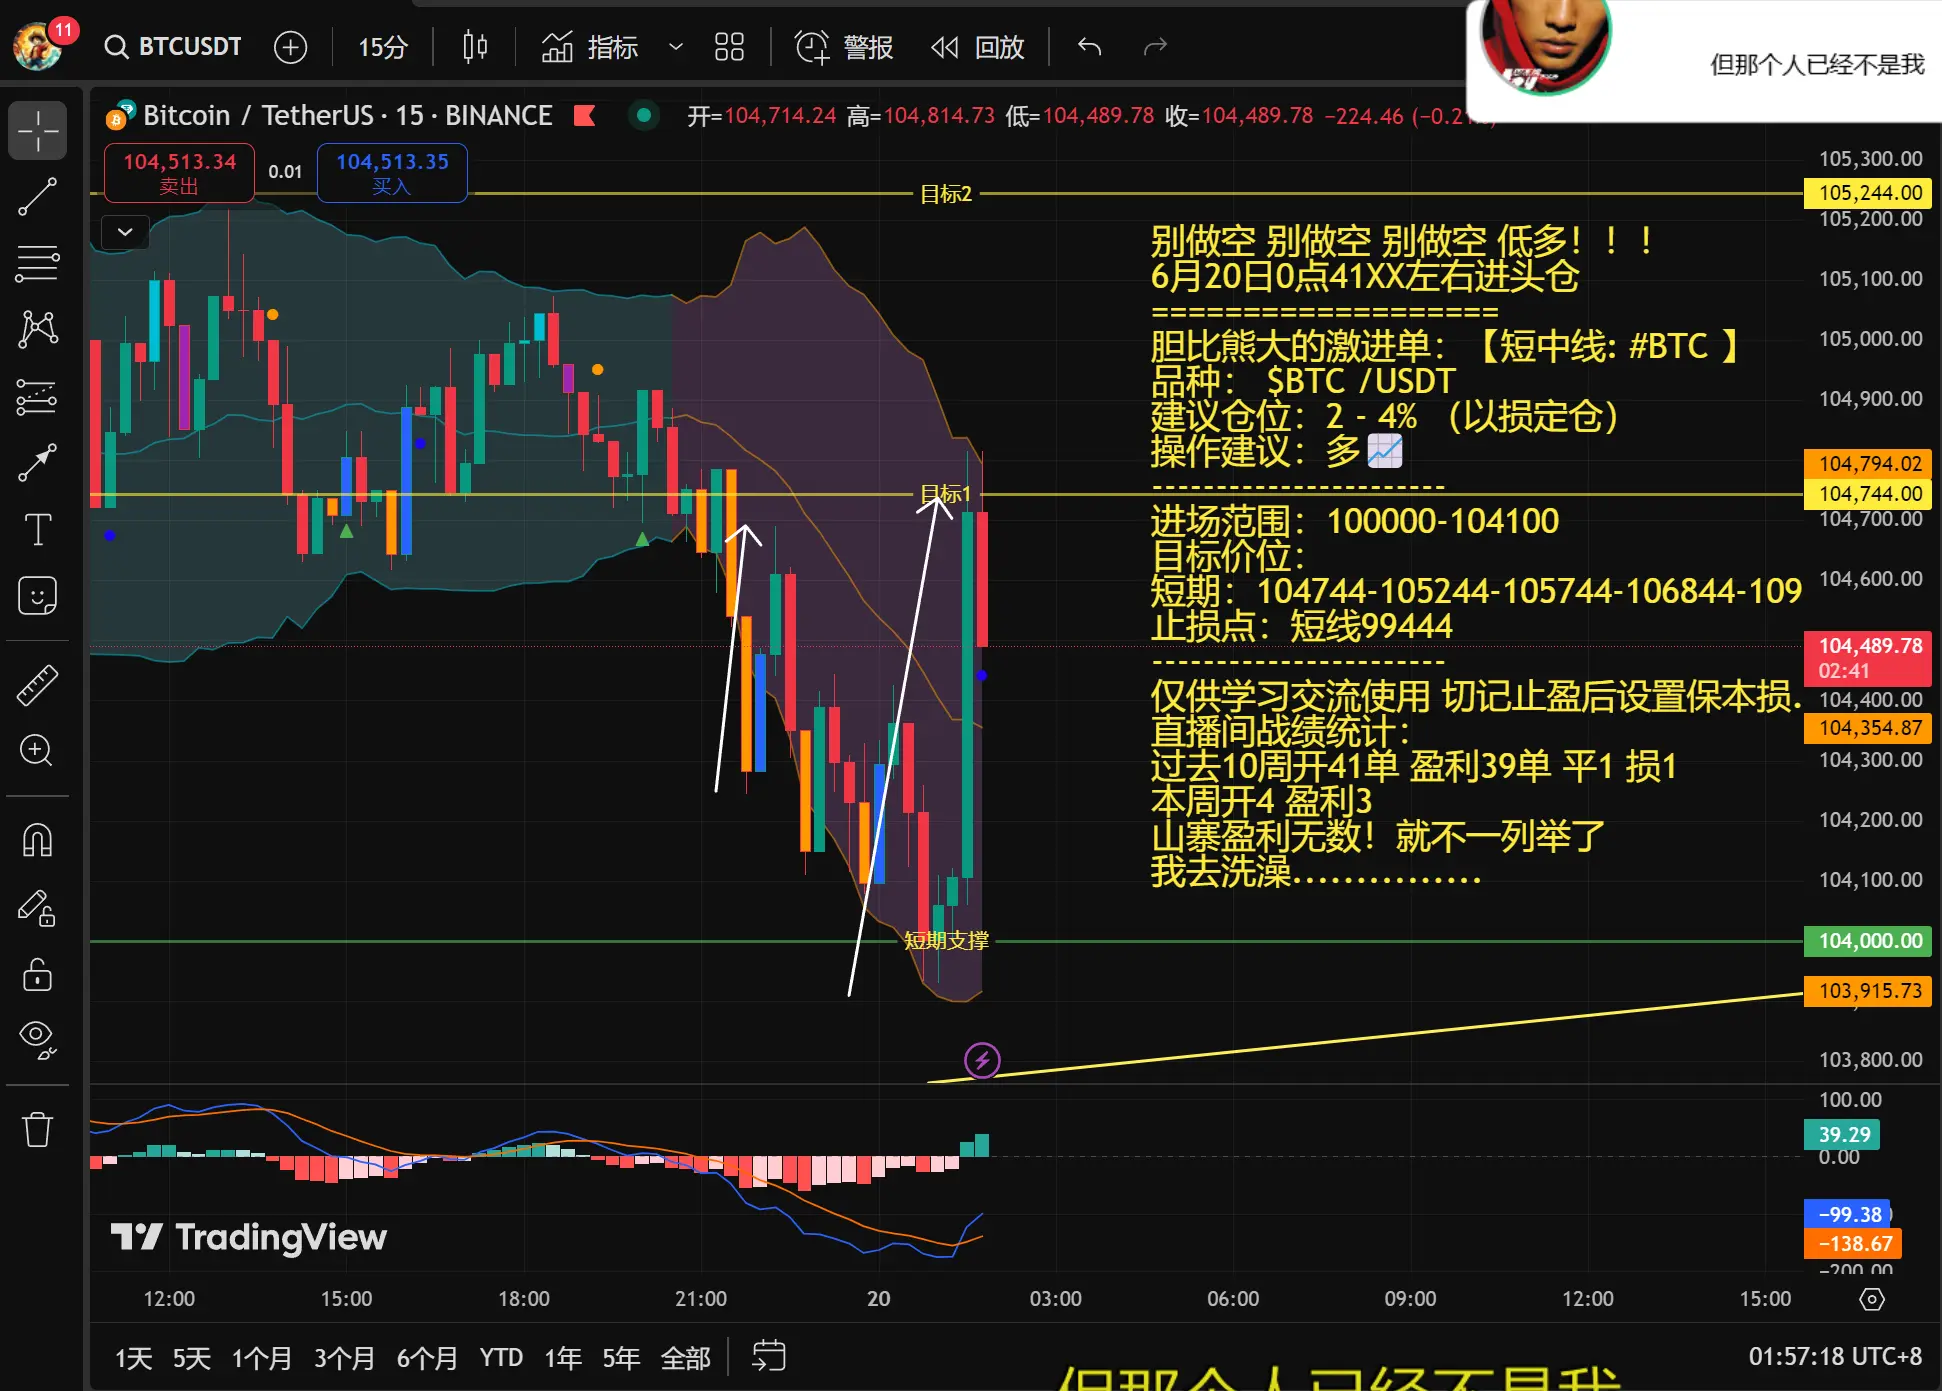
Task: Select the 5年 time range
Action: pyautogui.click(x=621, y=1358)
